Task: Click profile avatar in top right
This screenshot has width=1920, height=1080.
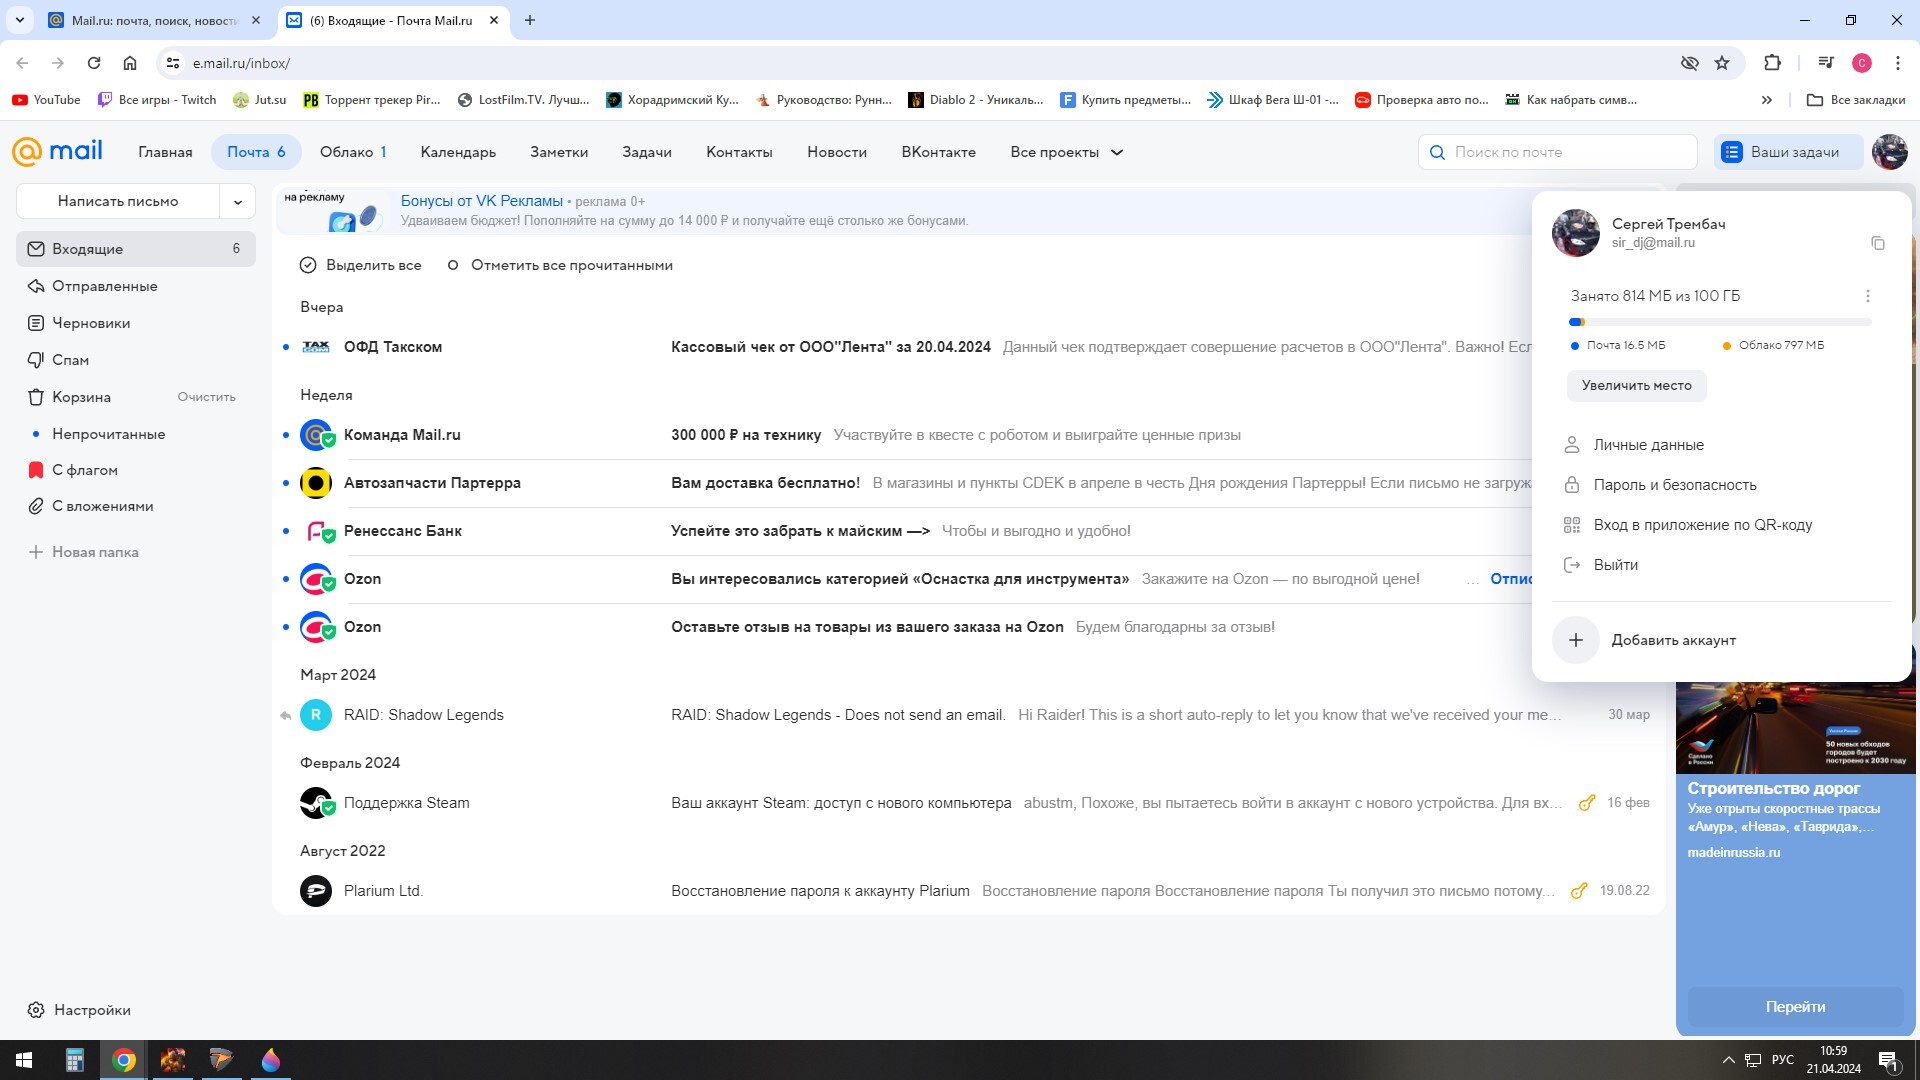Action: (1889, 152)
